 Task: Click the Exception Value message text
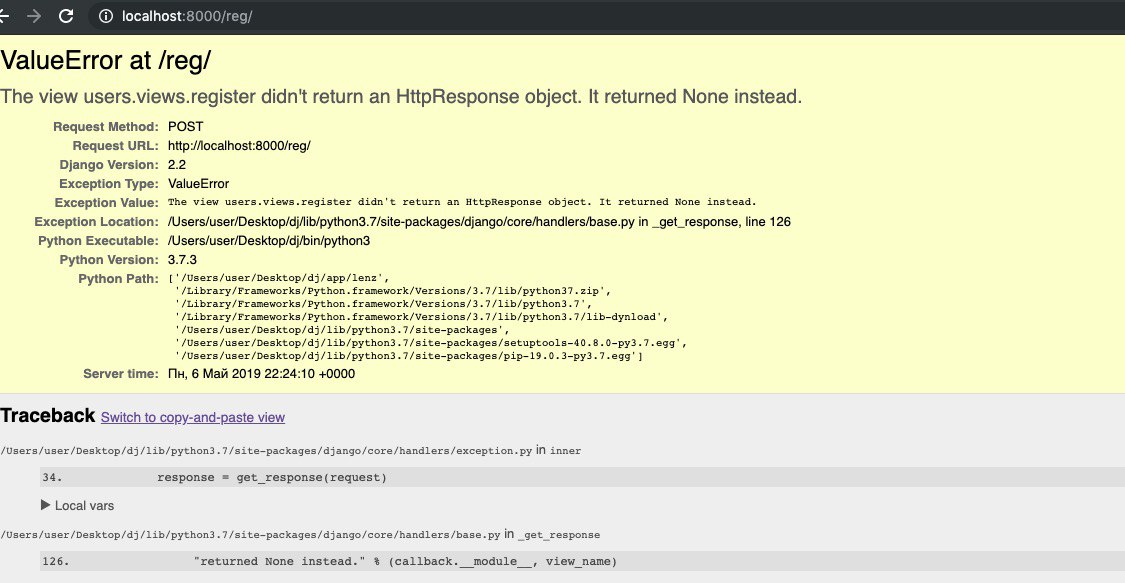click(462, 202)
